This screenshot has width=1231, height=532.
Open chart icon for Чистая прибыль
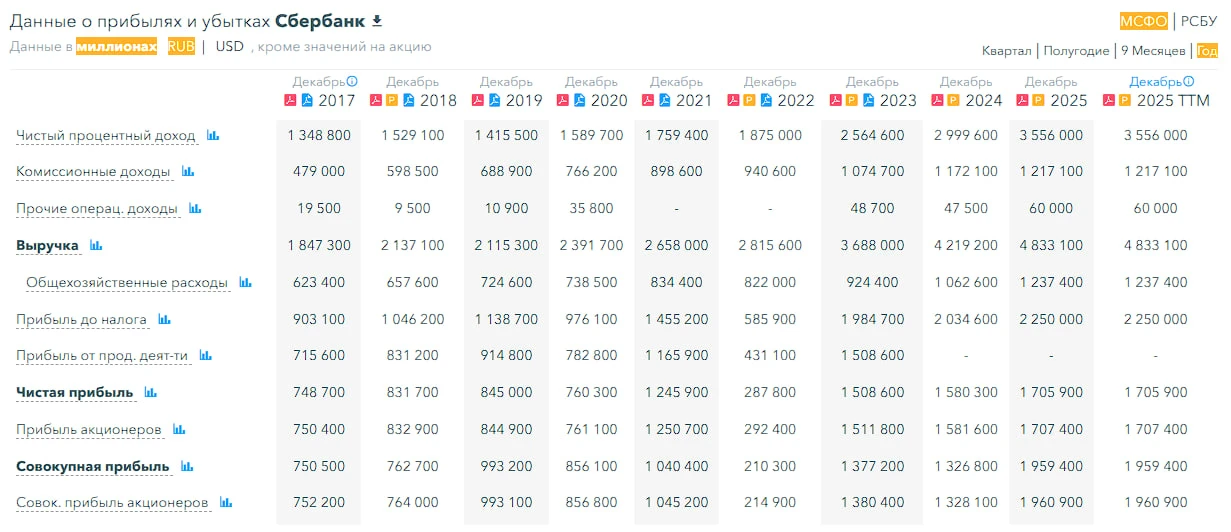point(150,393)
